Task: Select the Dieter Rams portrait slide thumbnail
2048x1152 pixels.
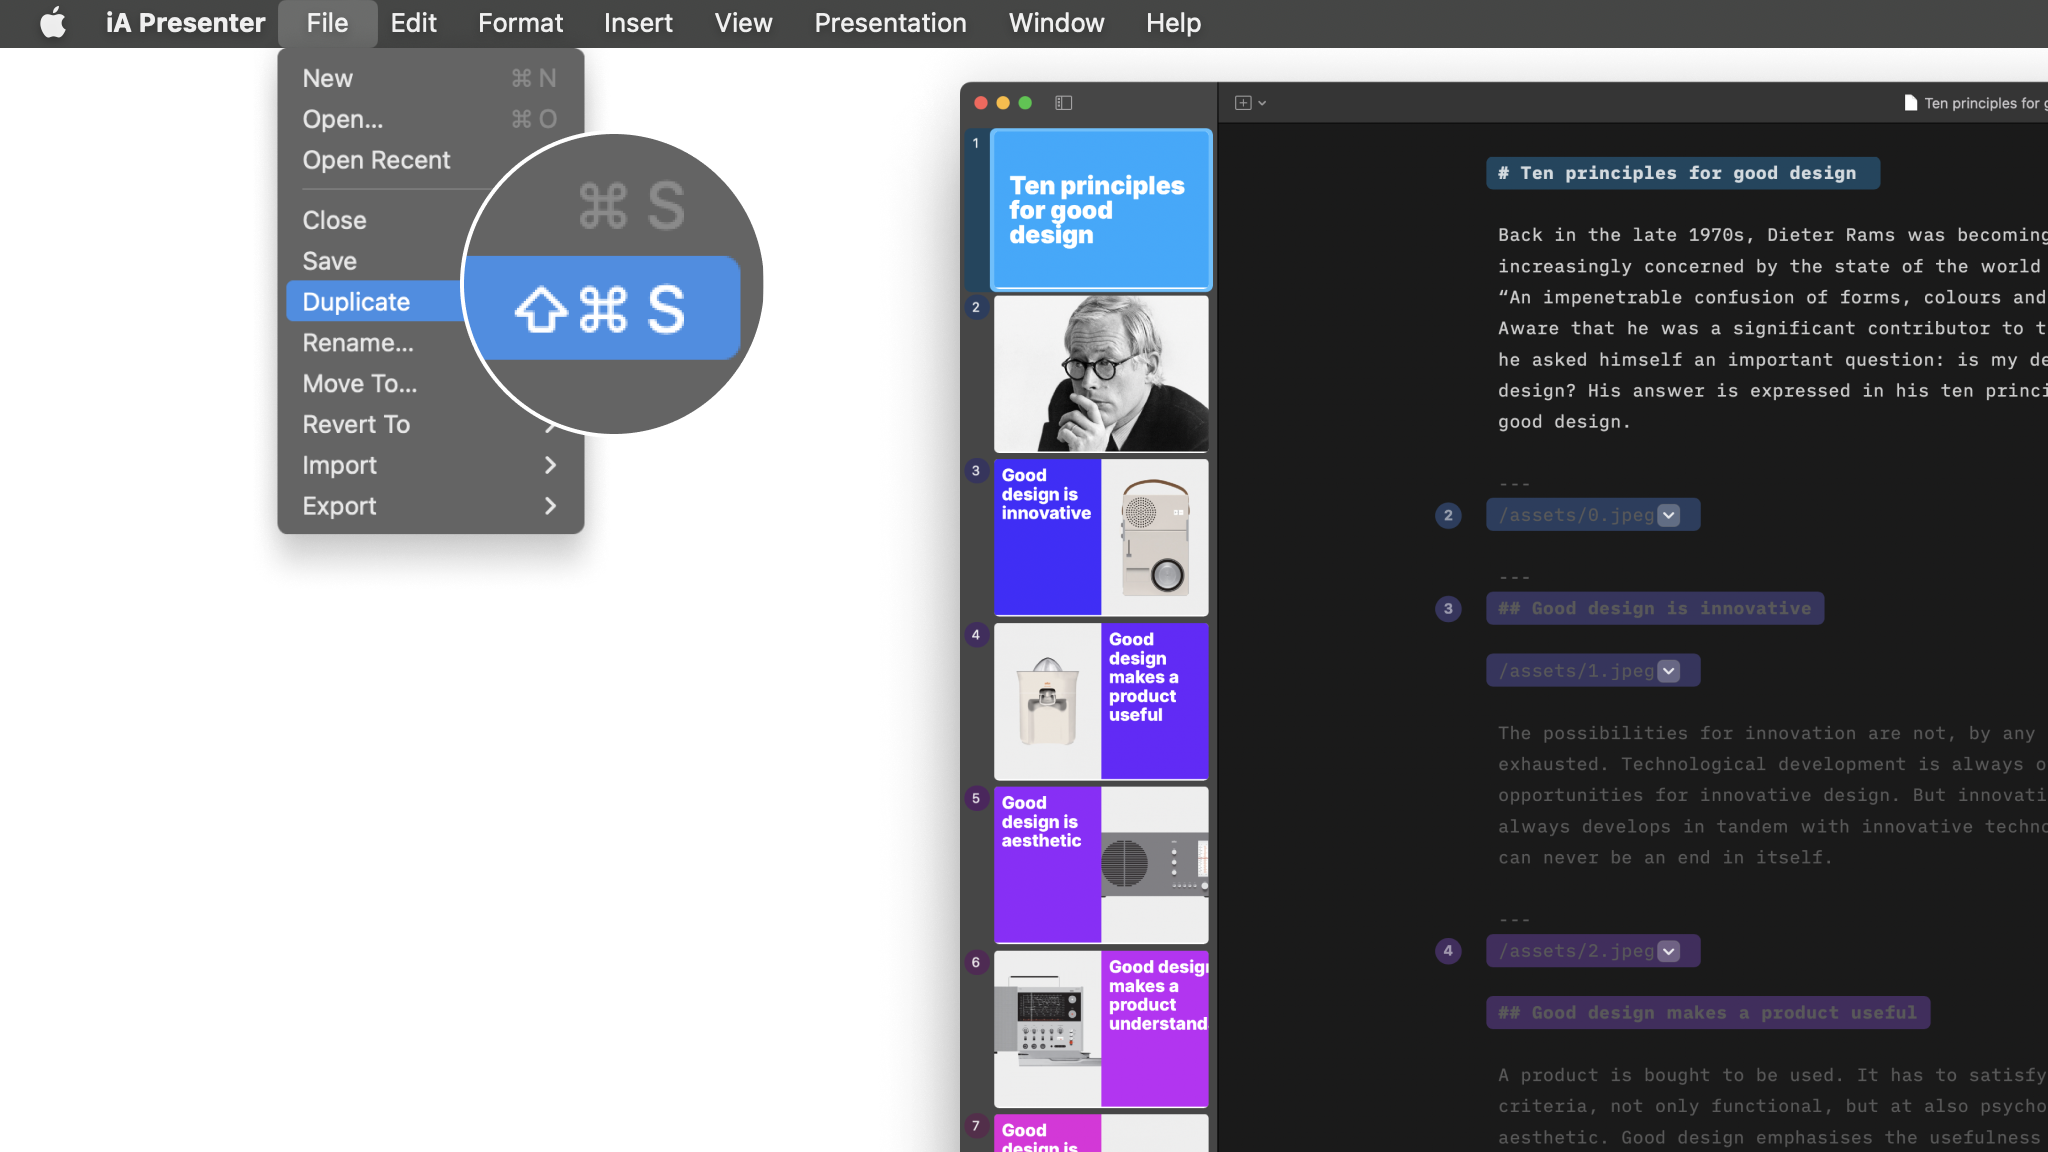Action: (x=1100, y=374)
